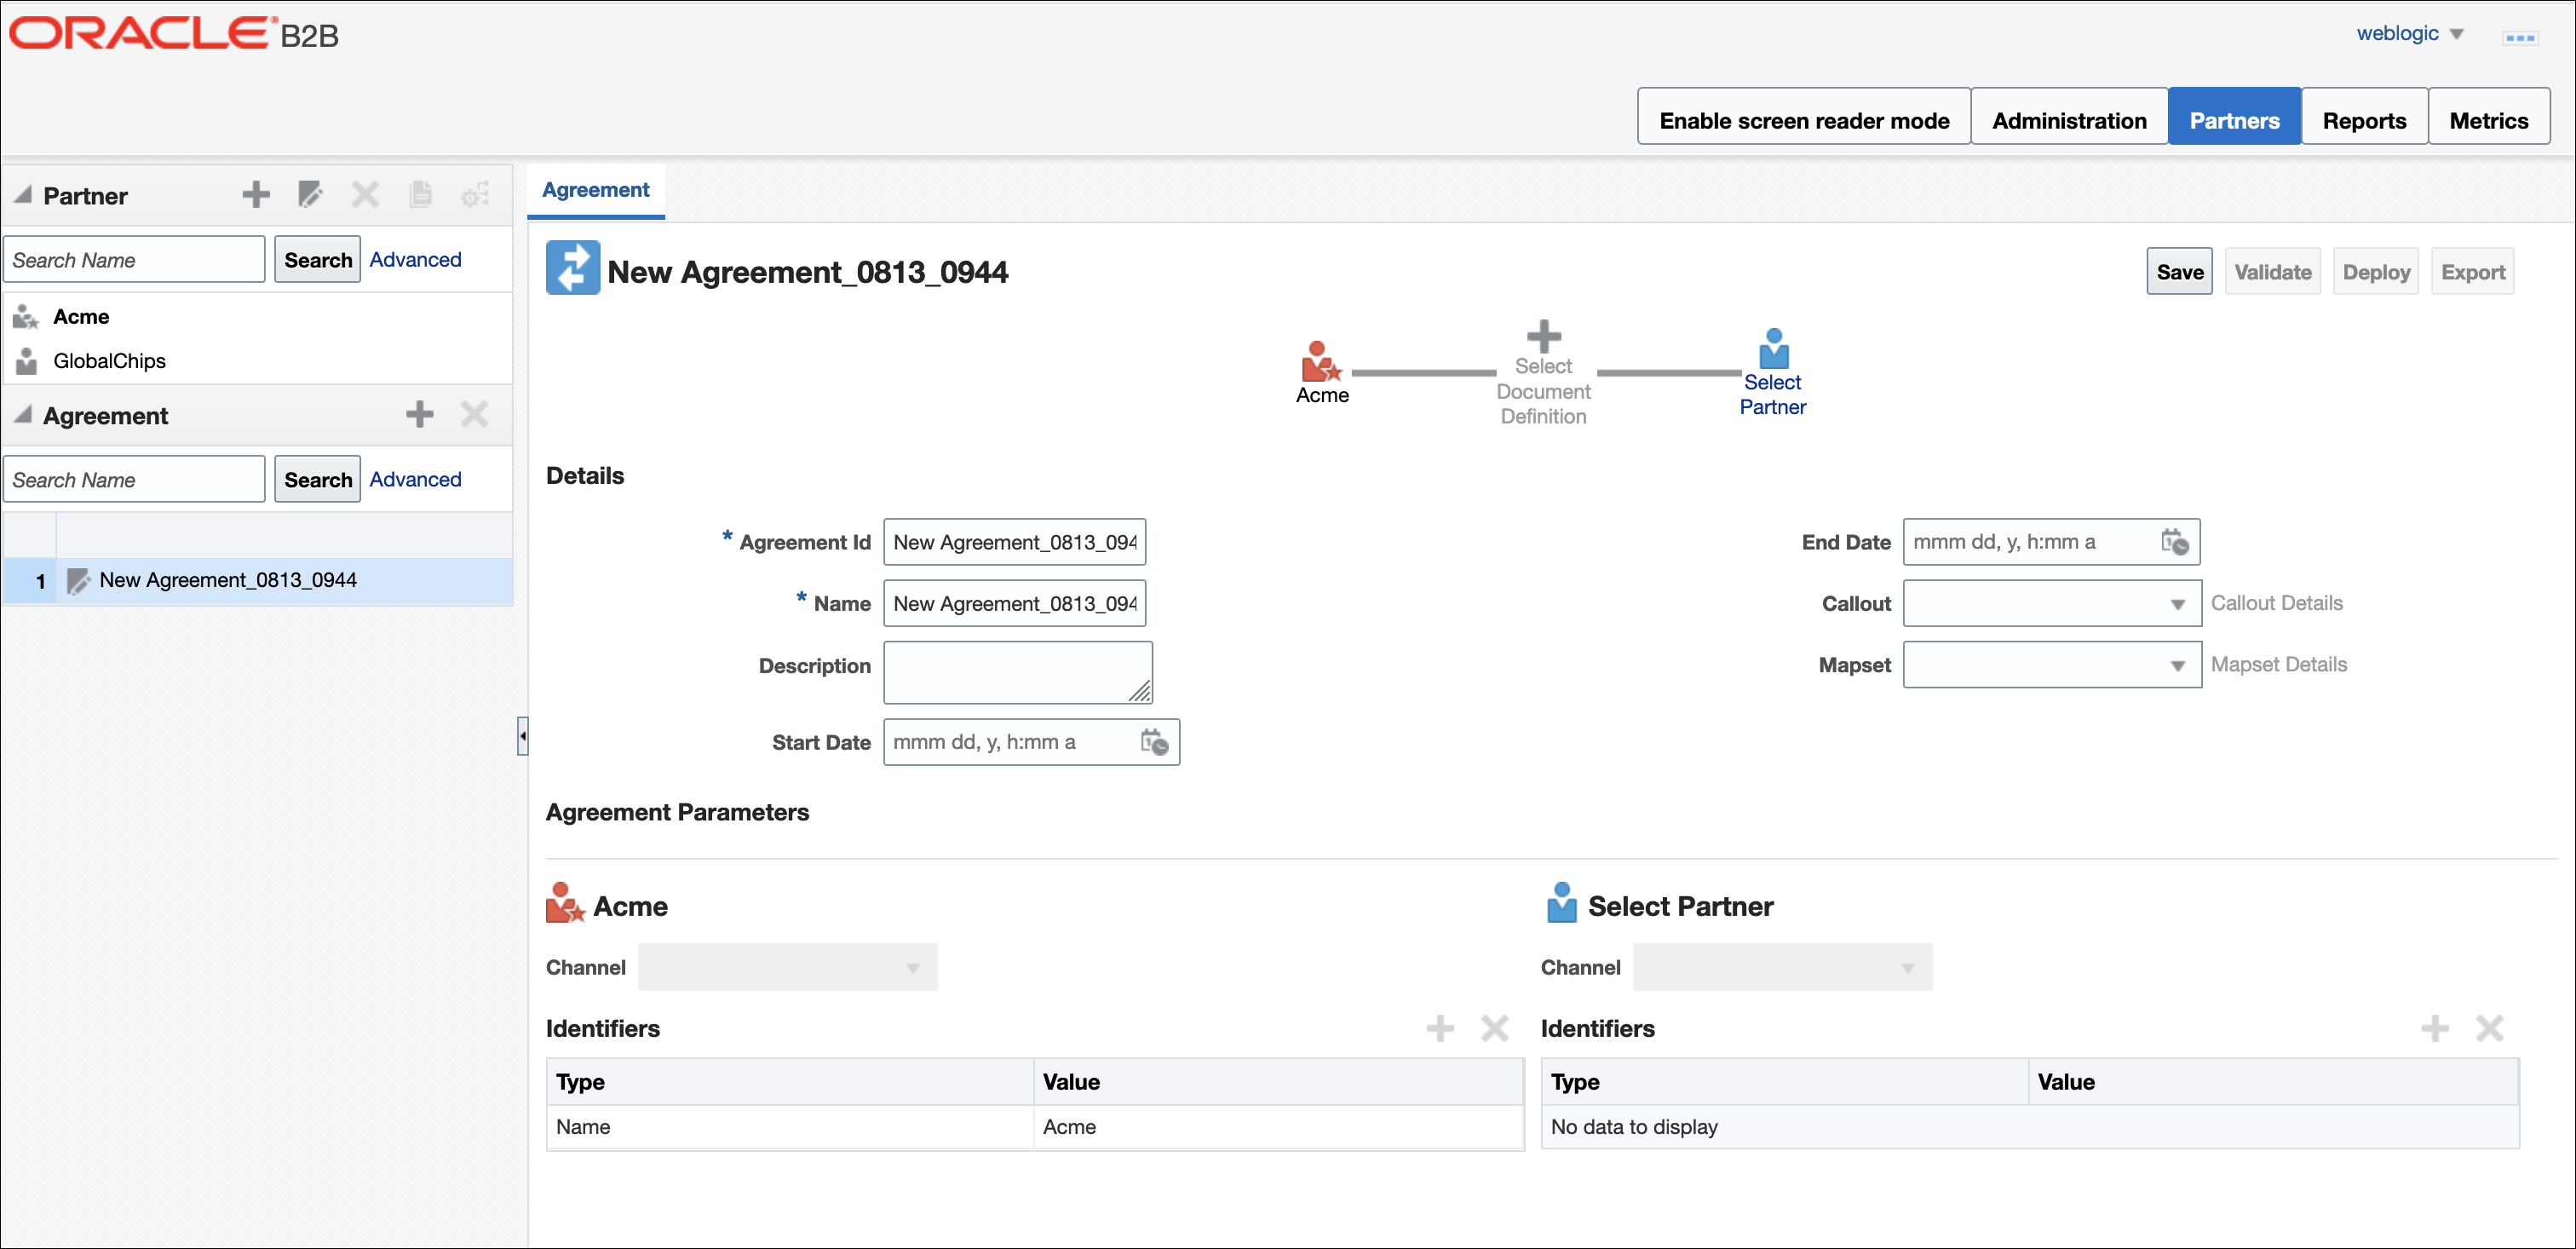Click the agreement Name field
The height and width of the screenshot is (1249, 2576).
point(1014,604)
